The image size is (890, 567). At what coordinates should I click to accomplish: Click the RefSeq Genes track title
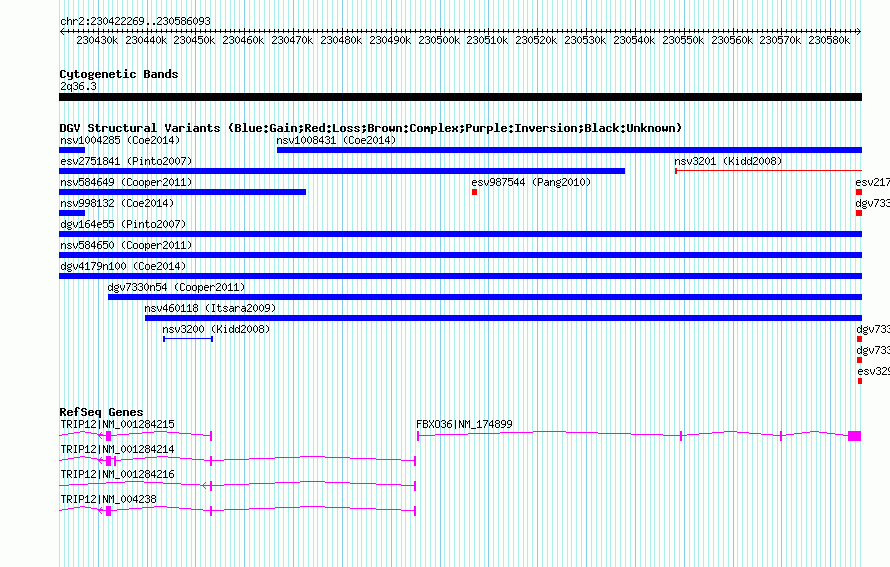pyautogui.click(x=101, y=412)
